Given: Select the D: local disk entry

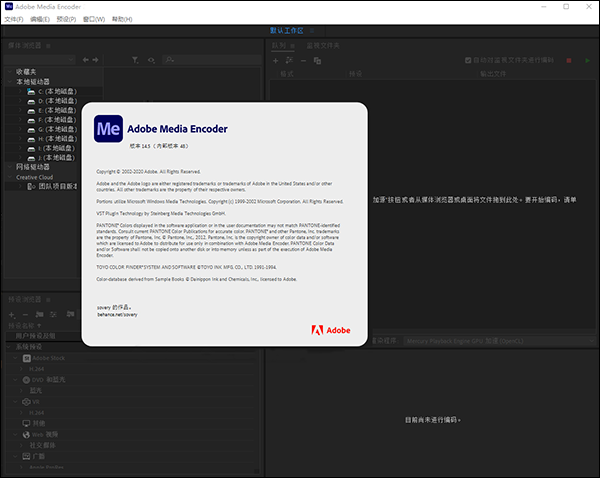Looking at the screenshot, I should 55,101.
